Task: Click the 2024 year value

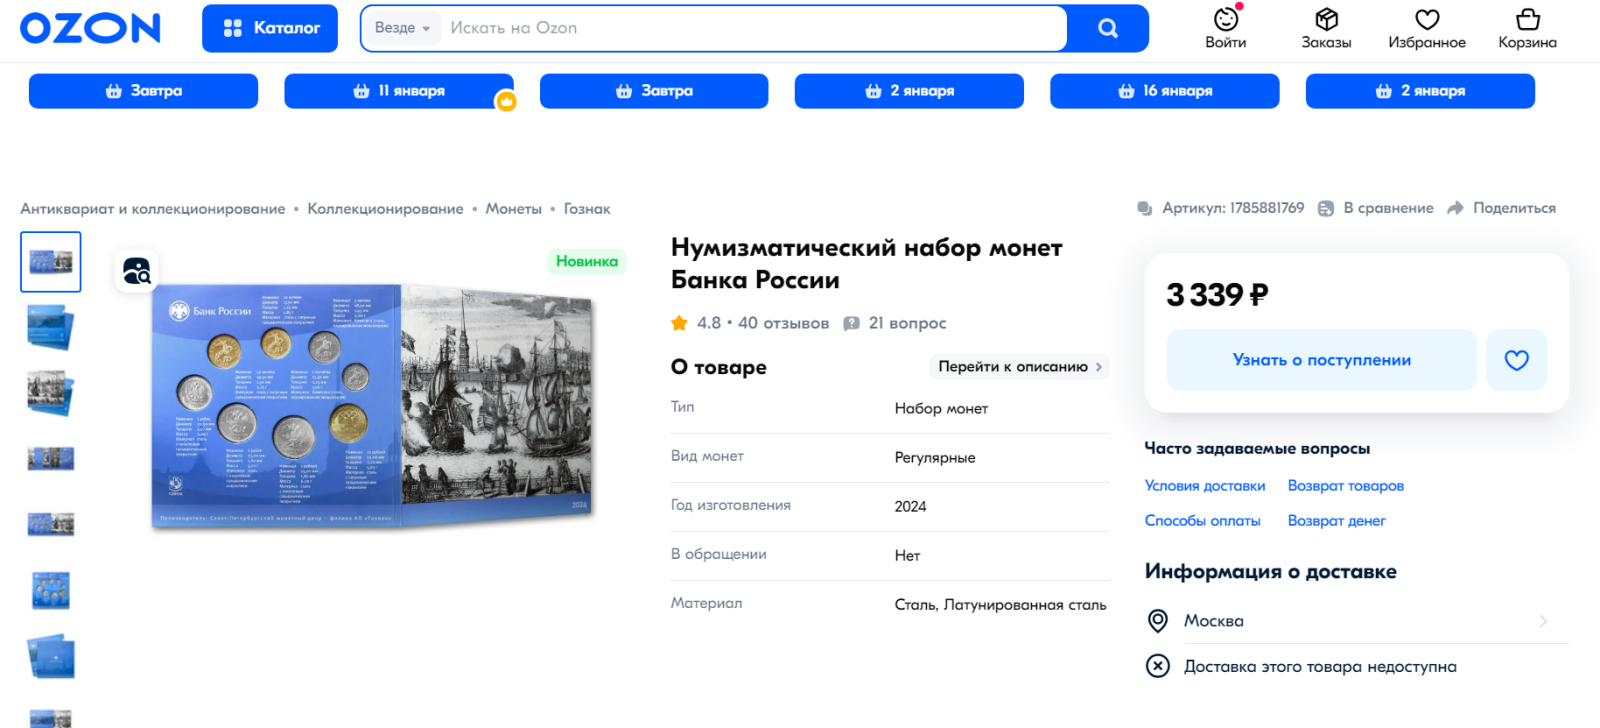Action: (910, 507)
